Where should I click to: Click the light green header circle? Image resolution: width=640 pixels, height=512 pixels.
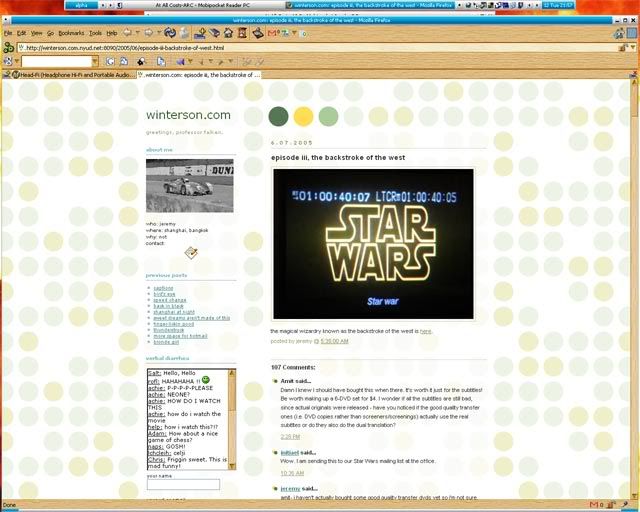(x=328, y=116)
